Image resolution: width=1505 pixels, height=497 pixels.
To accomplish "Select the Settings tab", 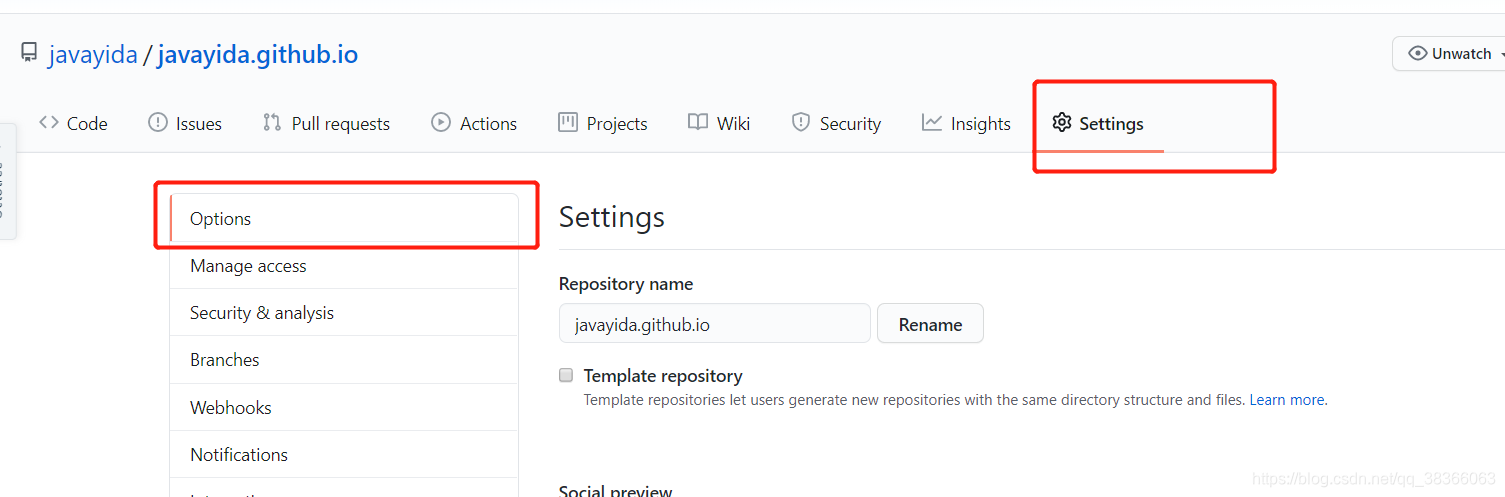I will coord(1098,124).
